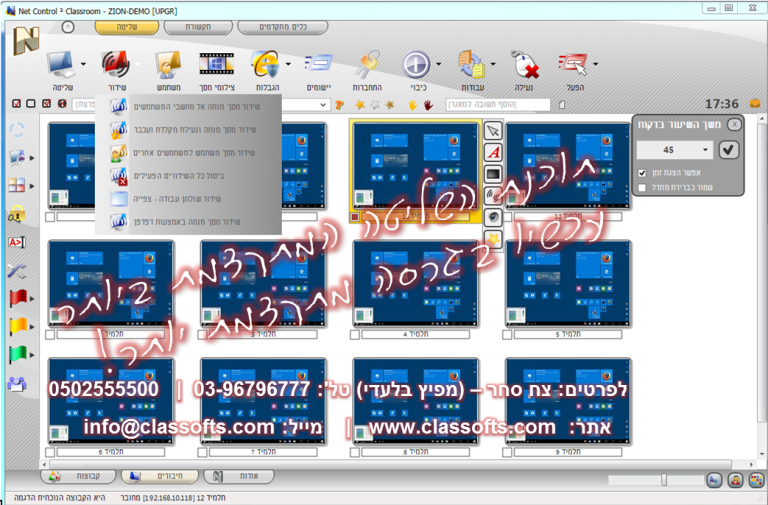Image resolution: width=768 pixels, height=505 pixels.
Task: Click the red flag icon in sidebar
Action: 18,298
